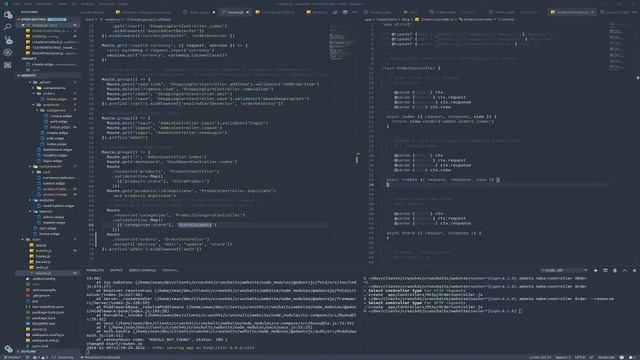640x360 pixels.
Task: Open More Actions menu of left editor group
Action: (355, 12)
